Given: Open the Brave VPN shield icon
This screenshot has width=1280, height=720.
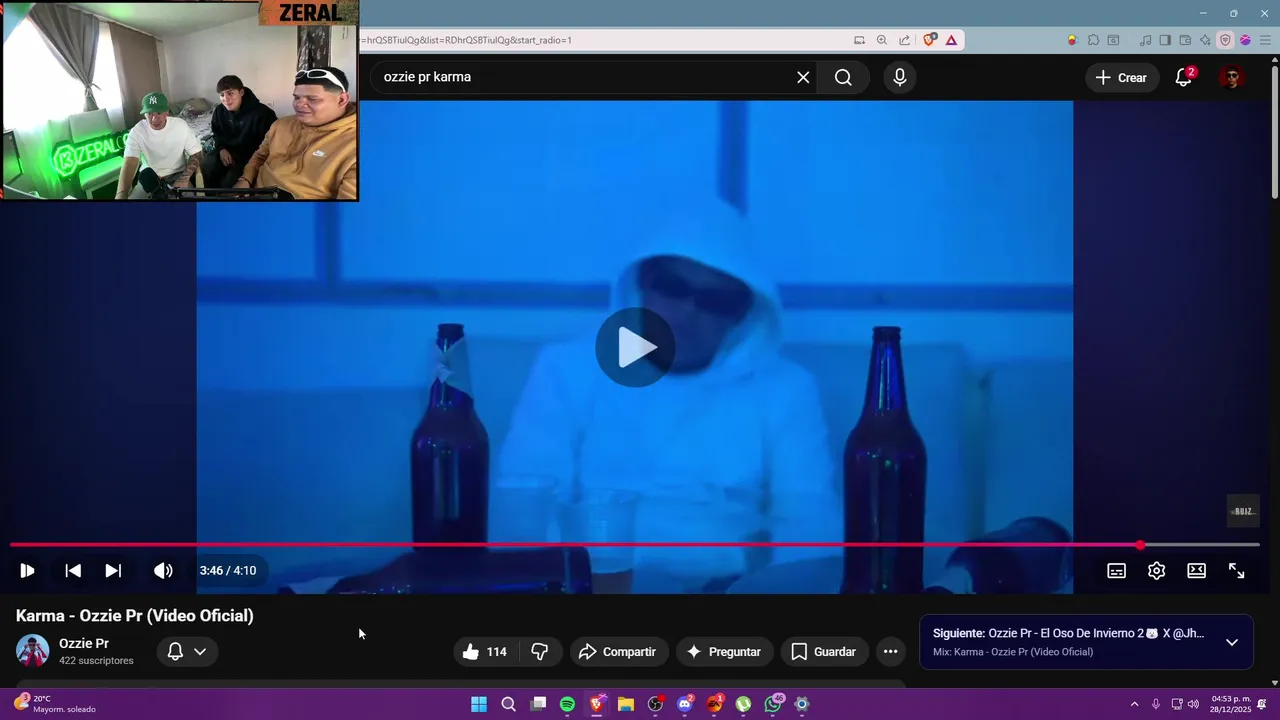Looking at the screenshot, I should pyautogui.click(x=1225, y=40).
